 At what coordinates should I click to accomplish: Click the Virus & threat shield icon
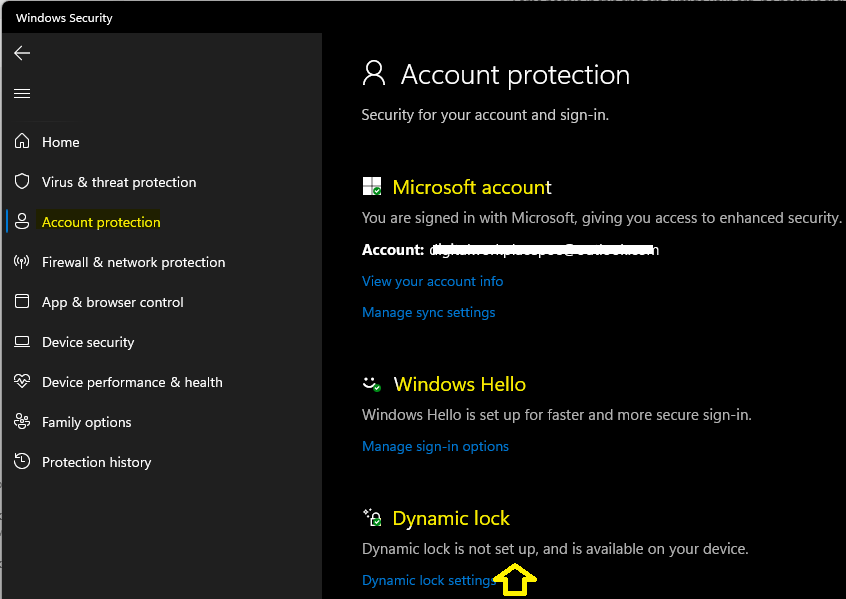tap(22, 181)
